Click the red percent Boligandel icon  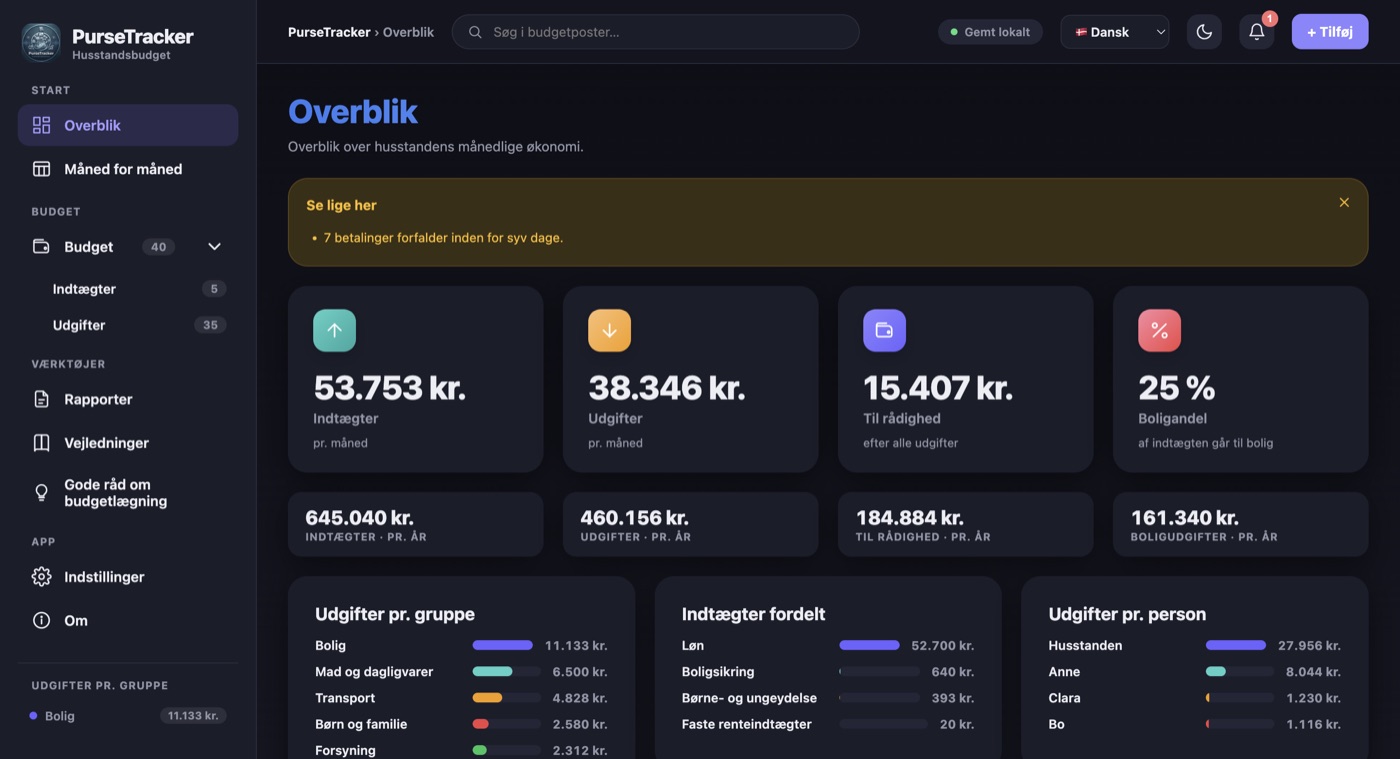(x=1159, y=330)
